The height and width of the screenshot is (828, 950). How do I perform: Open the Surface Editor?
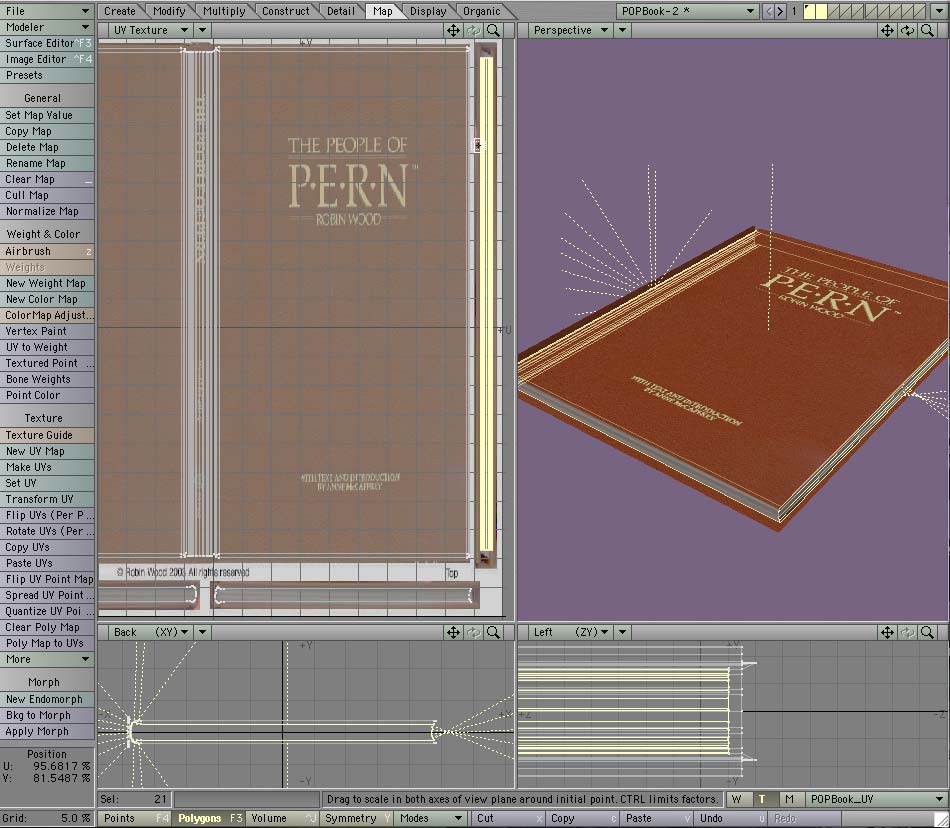tap(47, 43)
